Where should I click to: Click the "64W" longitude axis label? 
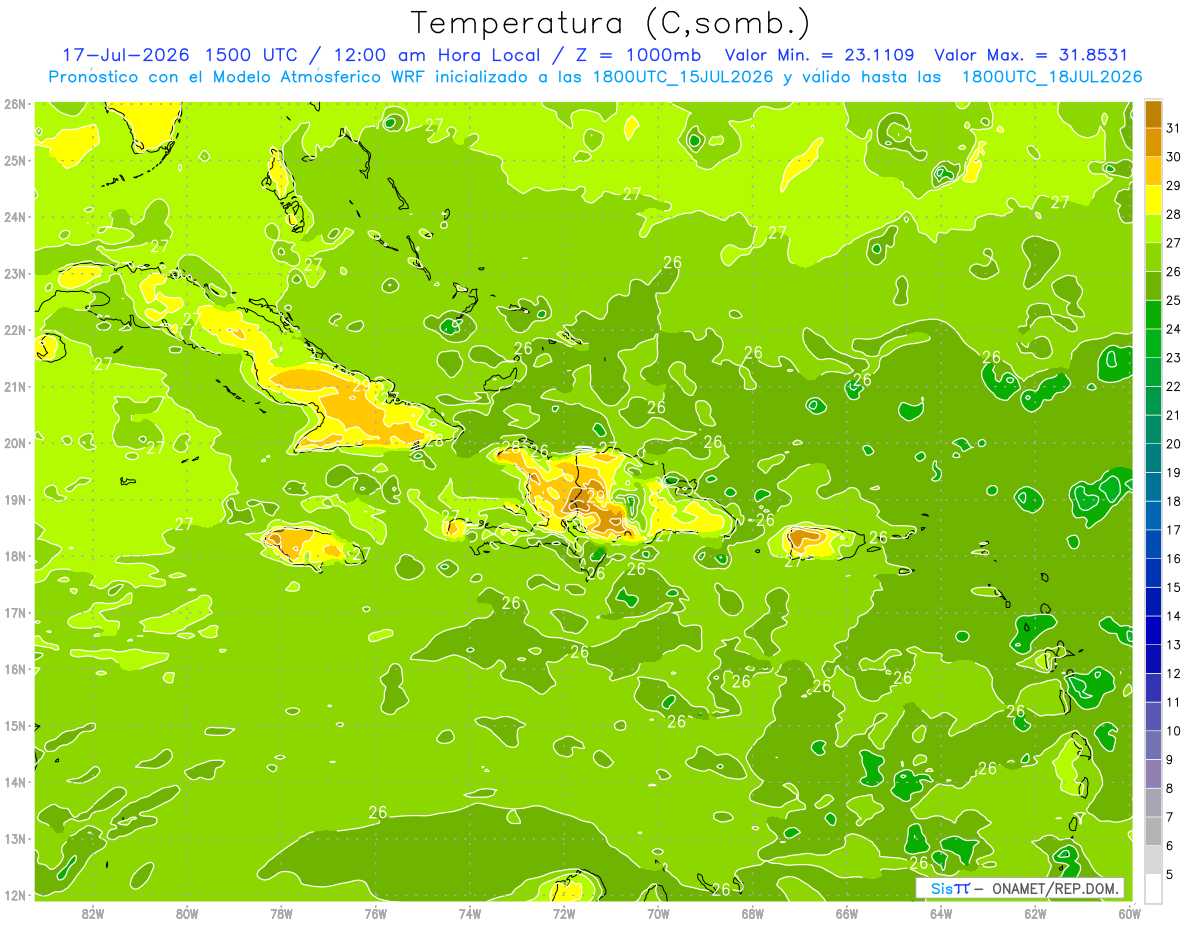pos(941,913)
